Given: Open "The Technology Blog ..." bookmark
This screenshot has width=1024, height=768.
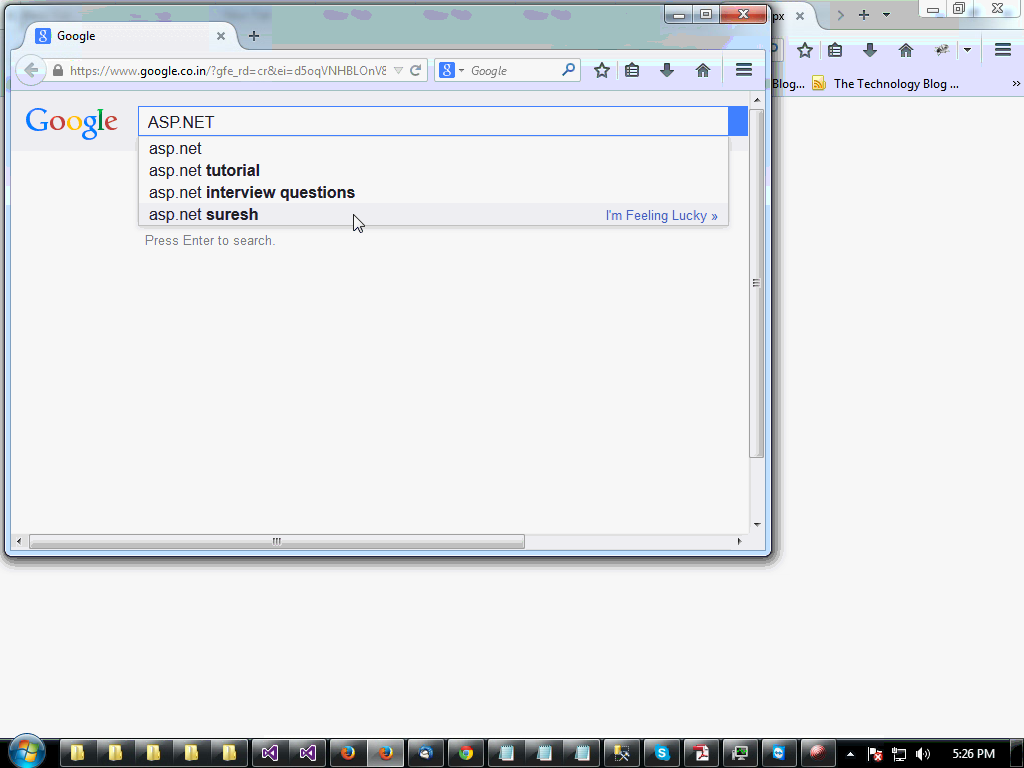Looking at the screenshot, I should (886, 84).
